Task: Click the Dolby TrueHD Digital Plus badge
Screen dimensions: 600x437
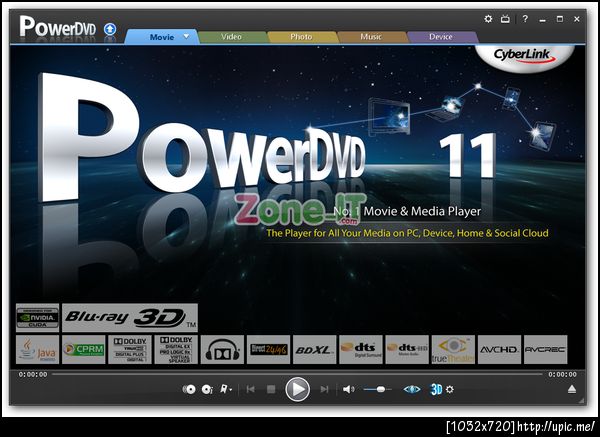Action: 130,349
